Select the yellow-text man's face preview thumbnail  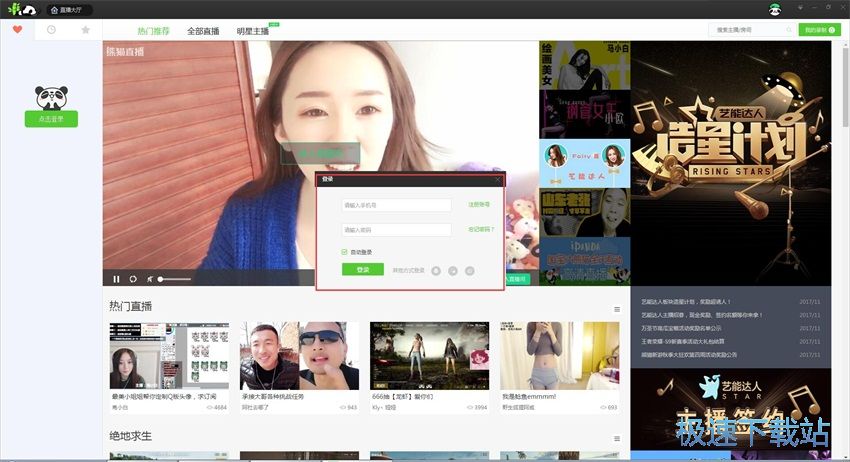[x=584, y=212]
